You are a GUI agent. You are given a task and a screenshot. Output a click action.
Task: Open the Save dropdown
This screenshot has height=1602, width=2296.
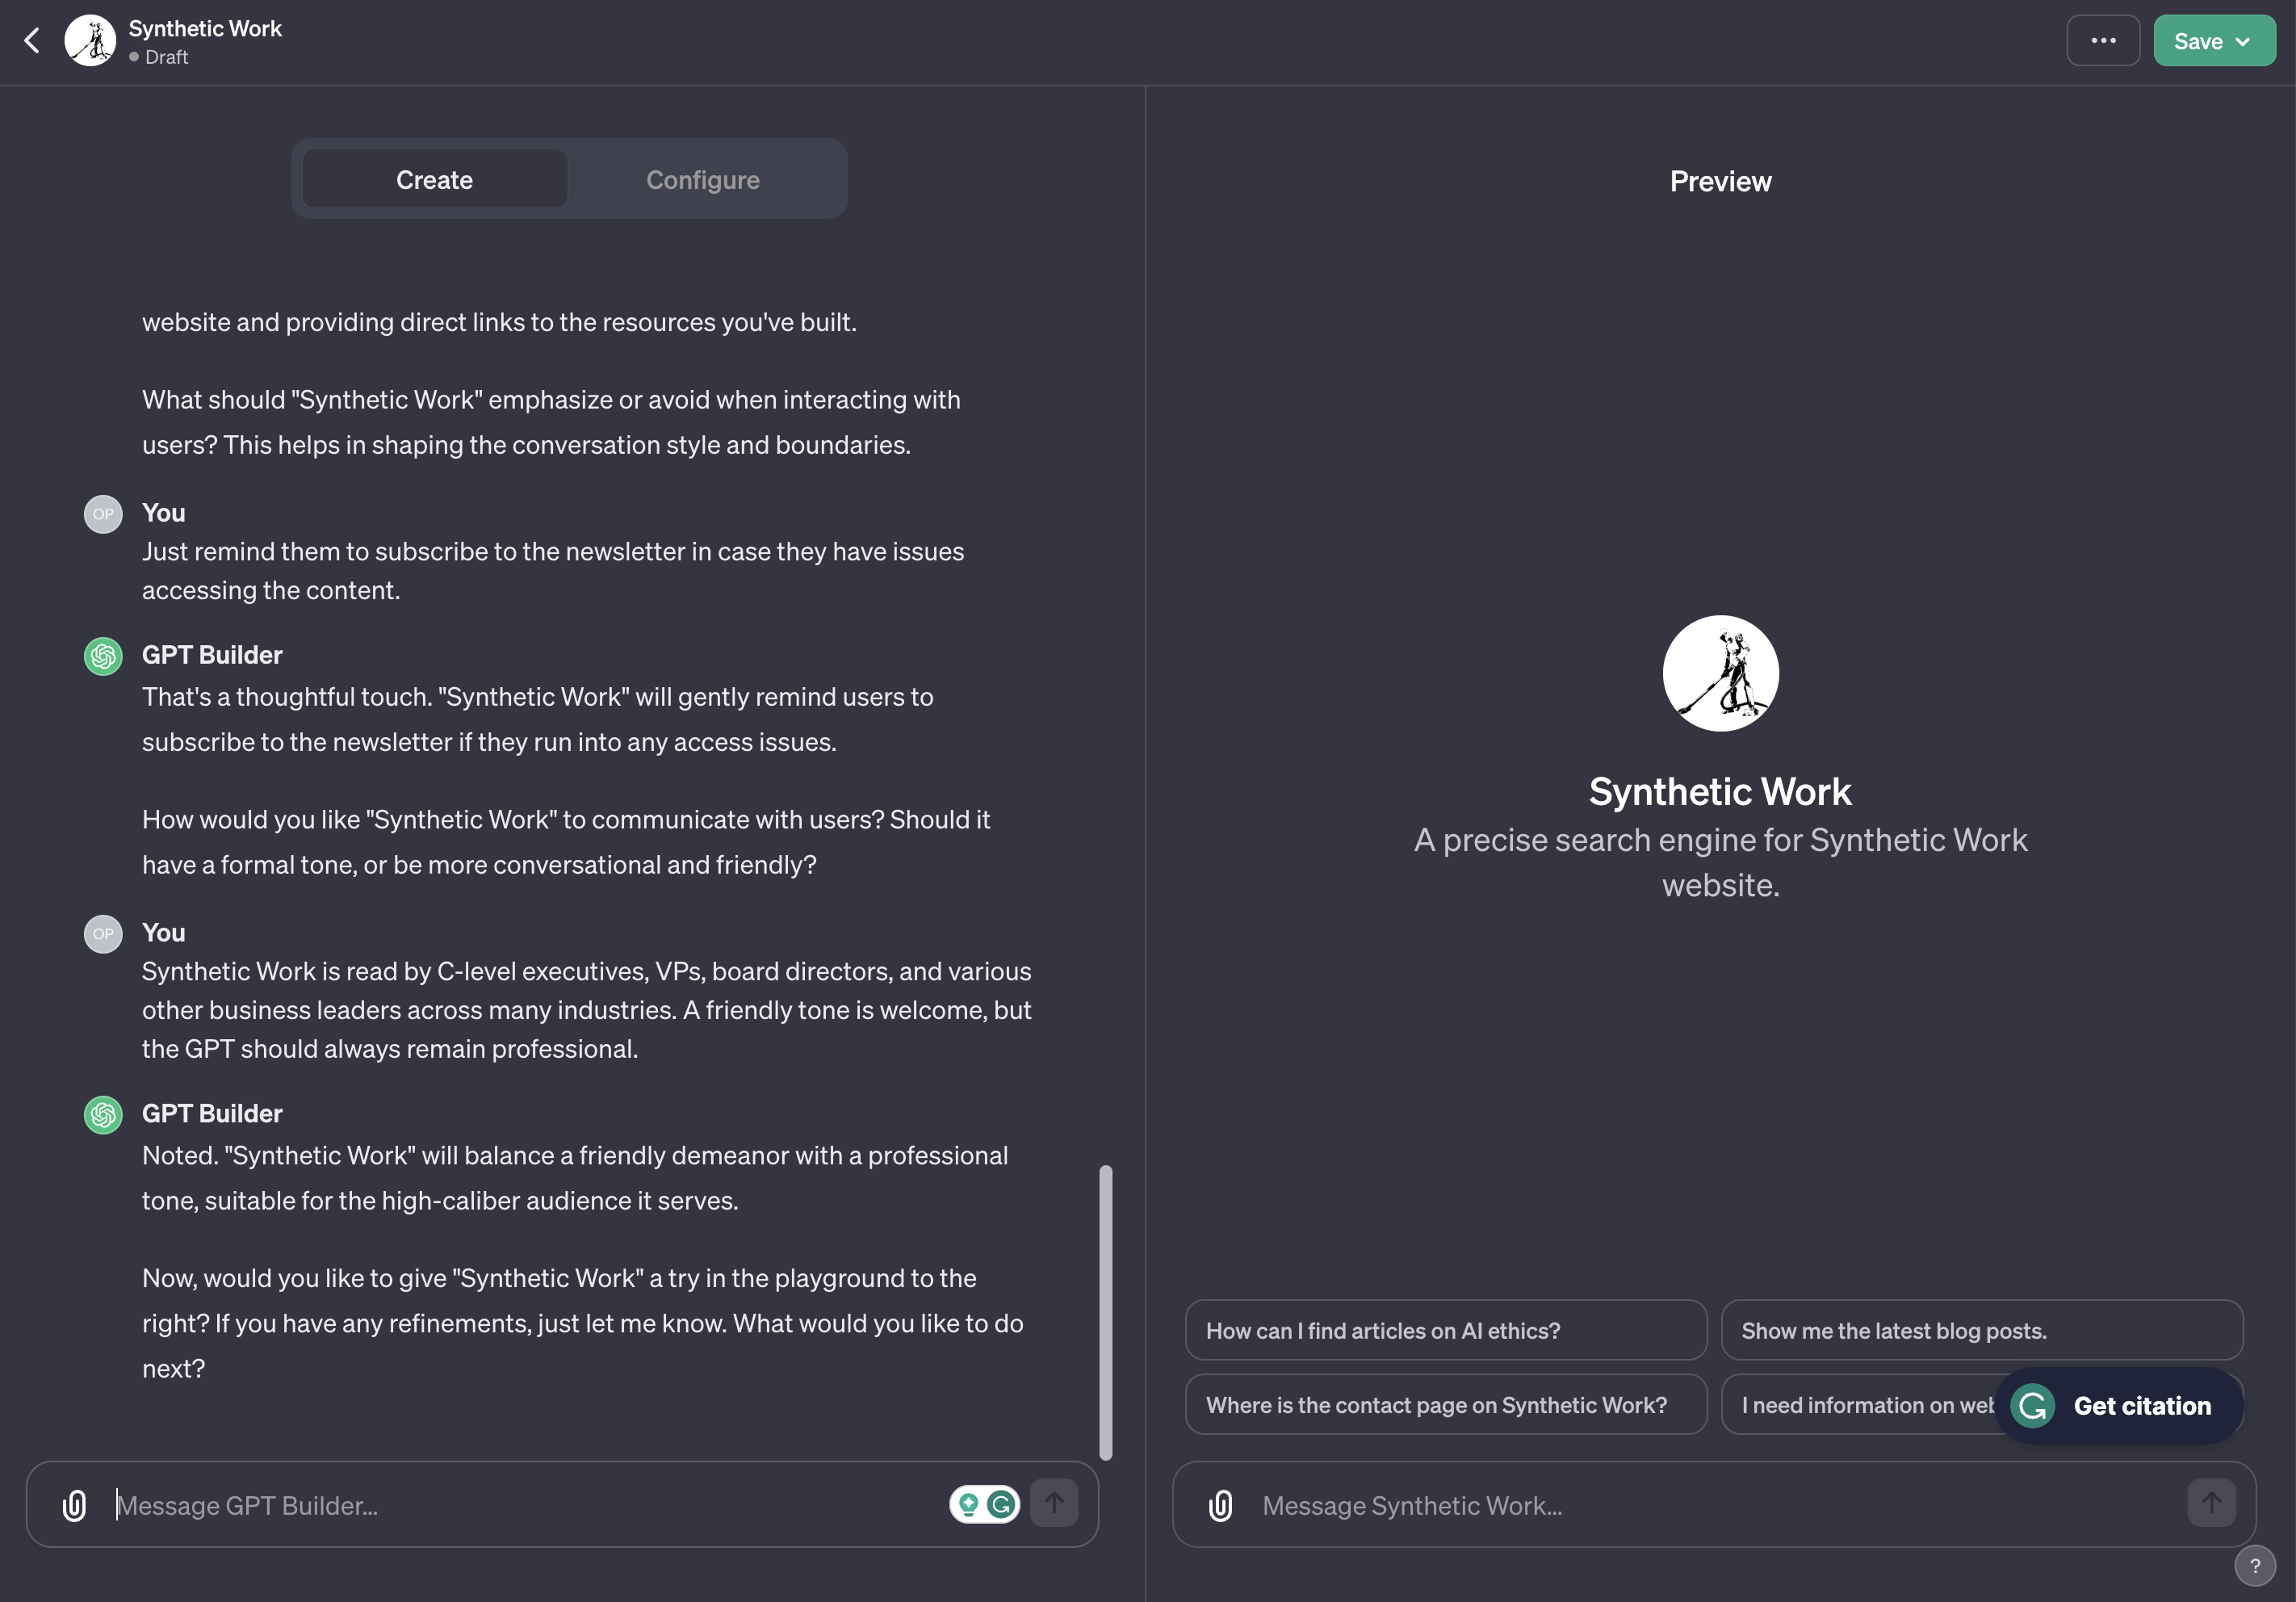click(2214, 41)
